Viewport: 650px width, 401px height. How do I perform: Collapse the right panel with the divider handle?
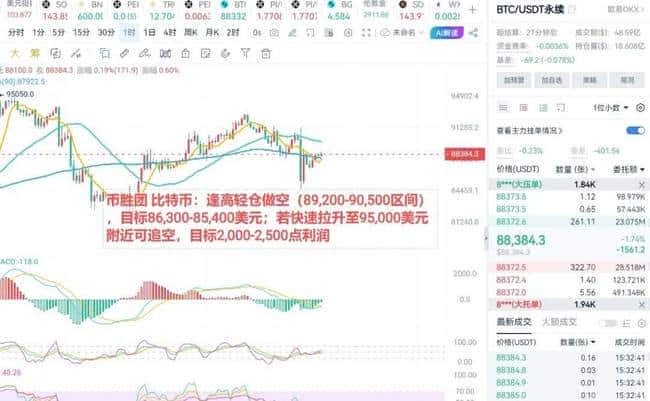(x=486, y=238)
